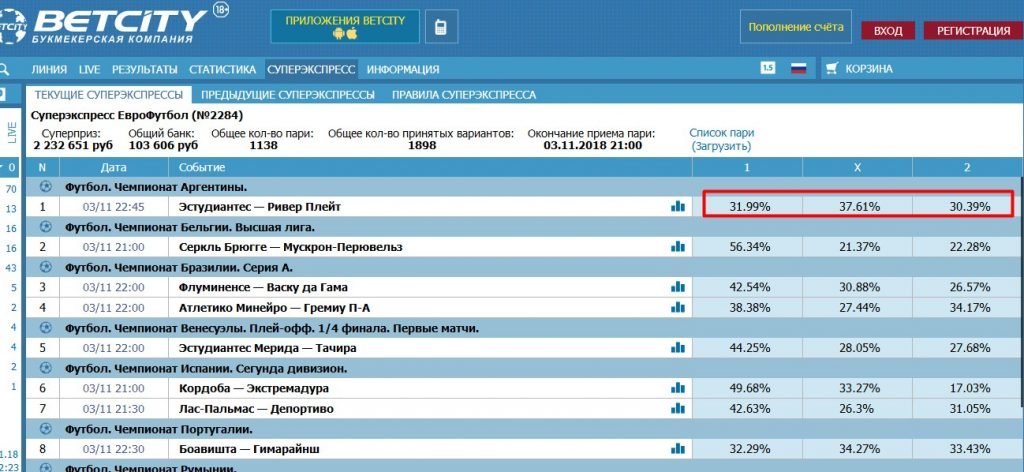The width and height of the screenshot is (1024, 472).
Task: Click event name Кордоба — Экстремадура
Action: coord(253,388)
